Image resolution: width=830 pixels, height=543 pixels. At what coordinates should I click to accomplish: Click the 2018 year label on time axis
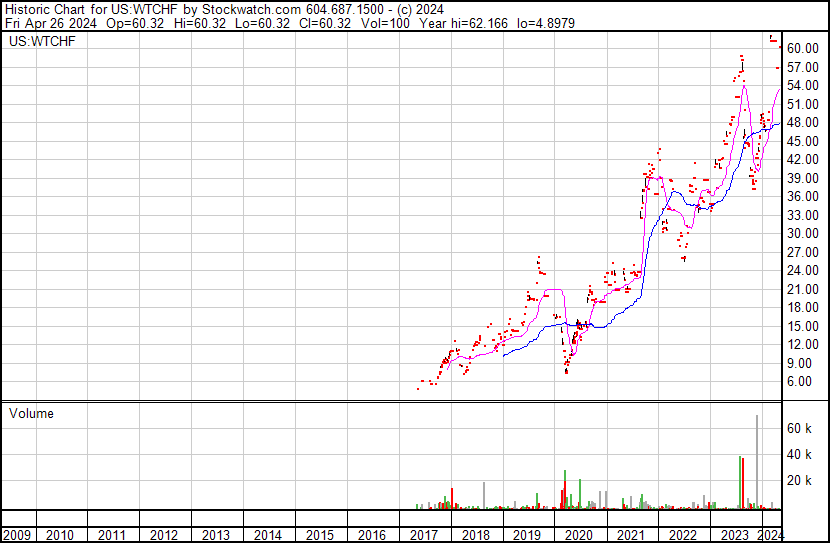pos(475,535)
